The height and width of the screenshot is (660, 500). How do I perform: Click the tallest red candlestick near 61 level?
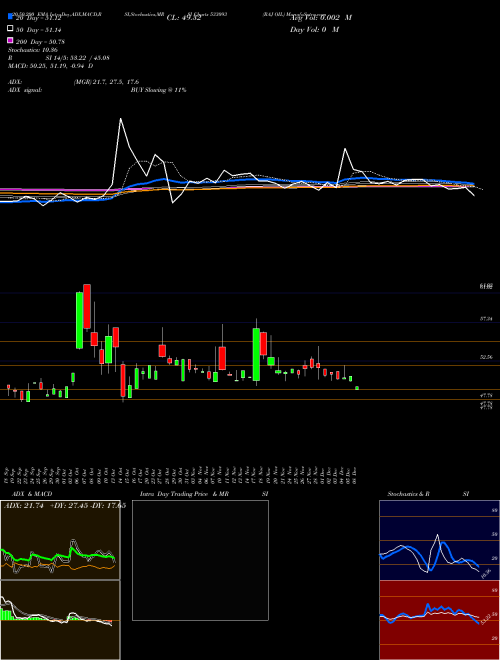click(87, 306)
